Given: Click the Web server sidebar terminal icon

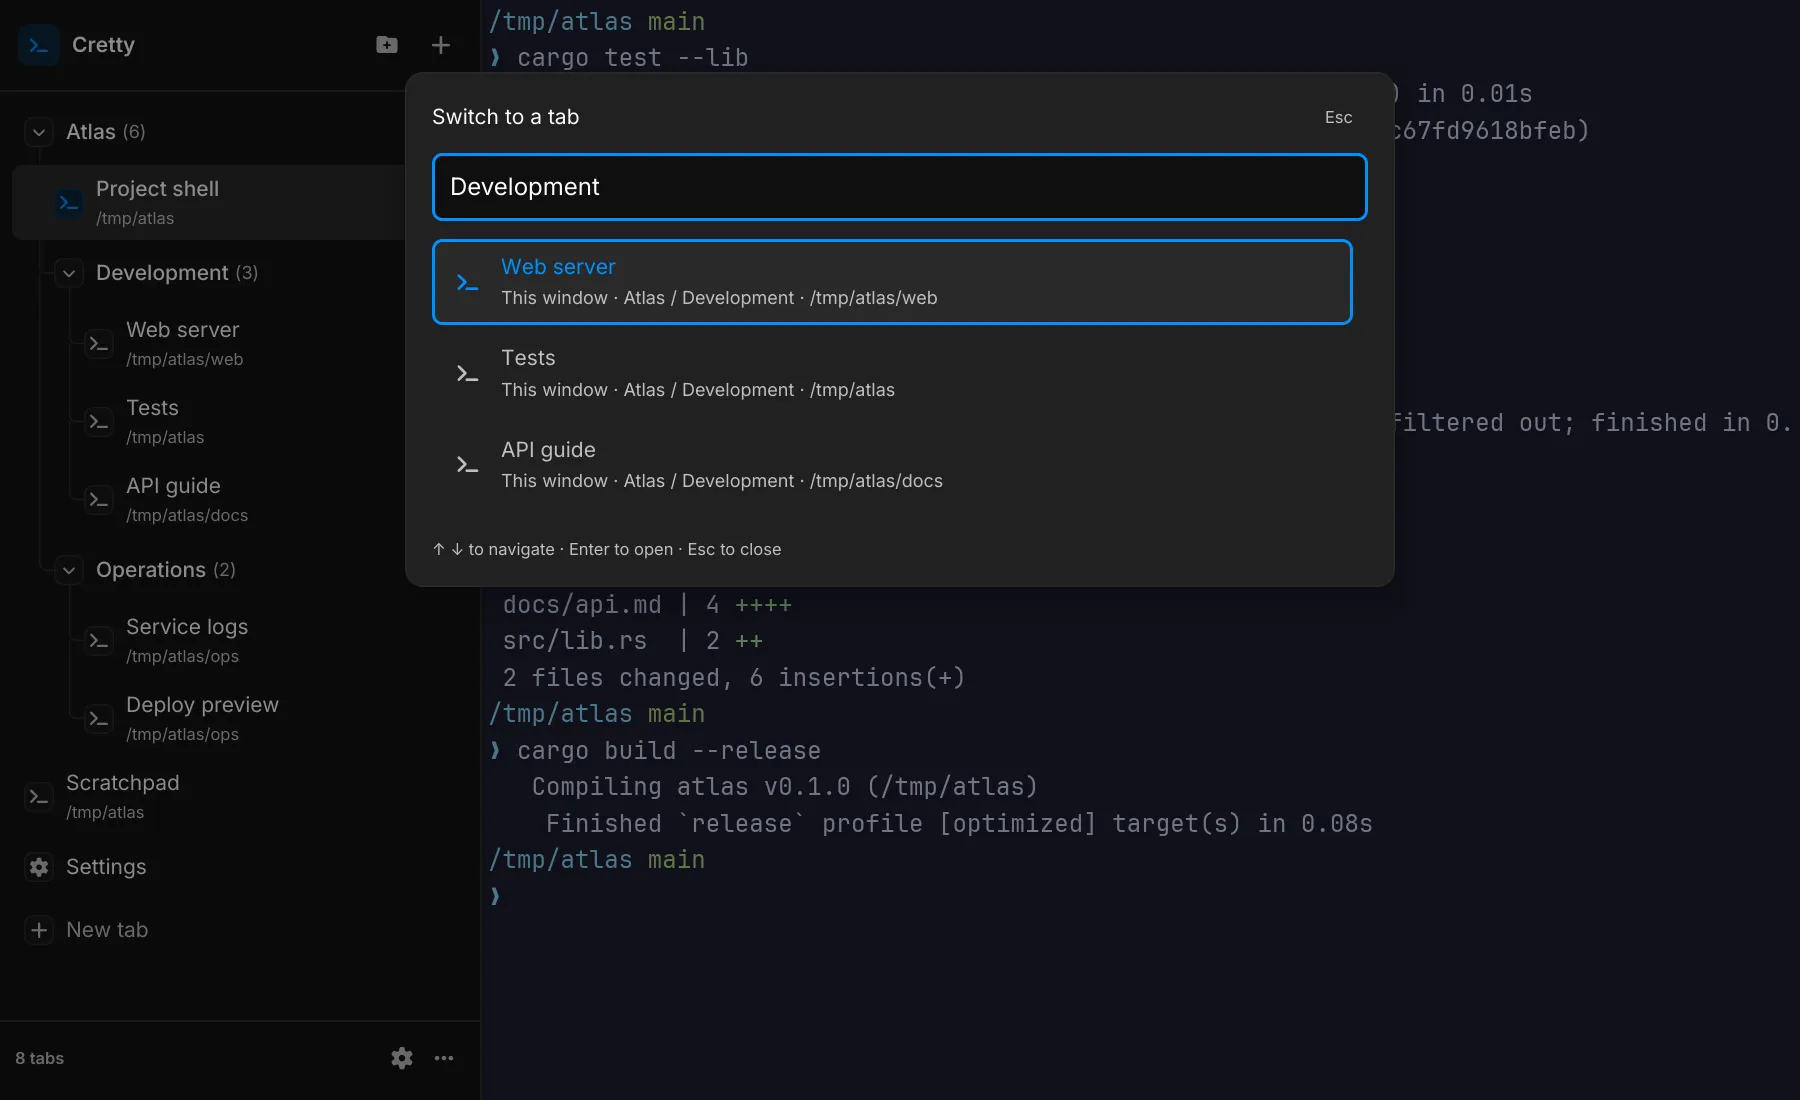Looking at the screenshot, I should click(x=99, y=344).
